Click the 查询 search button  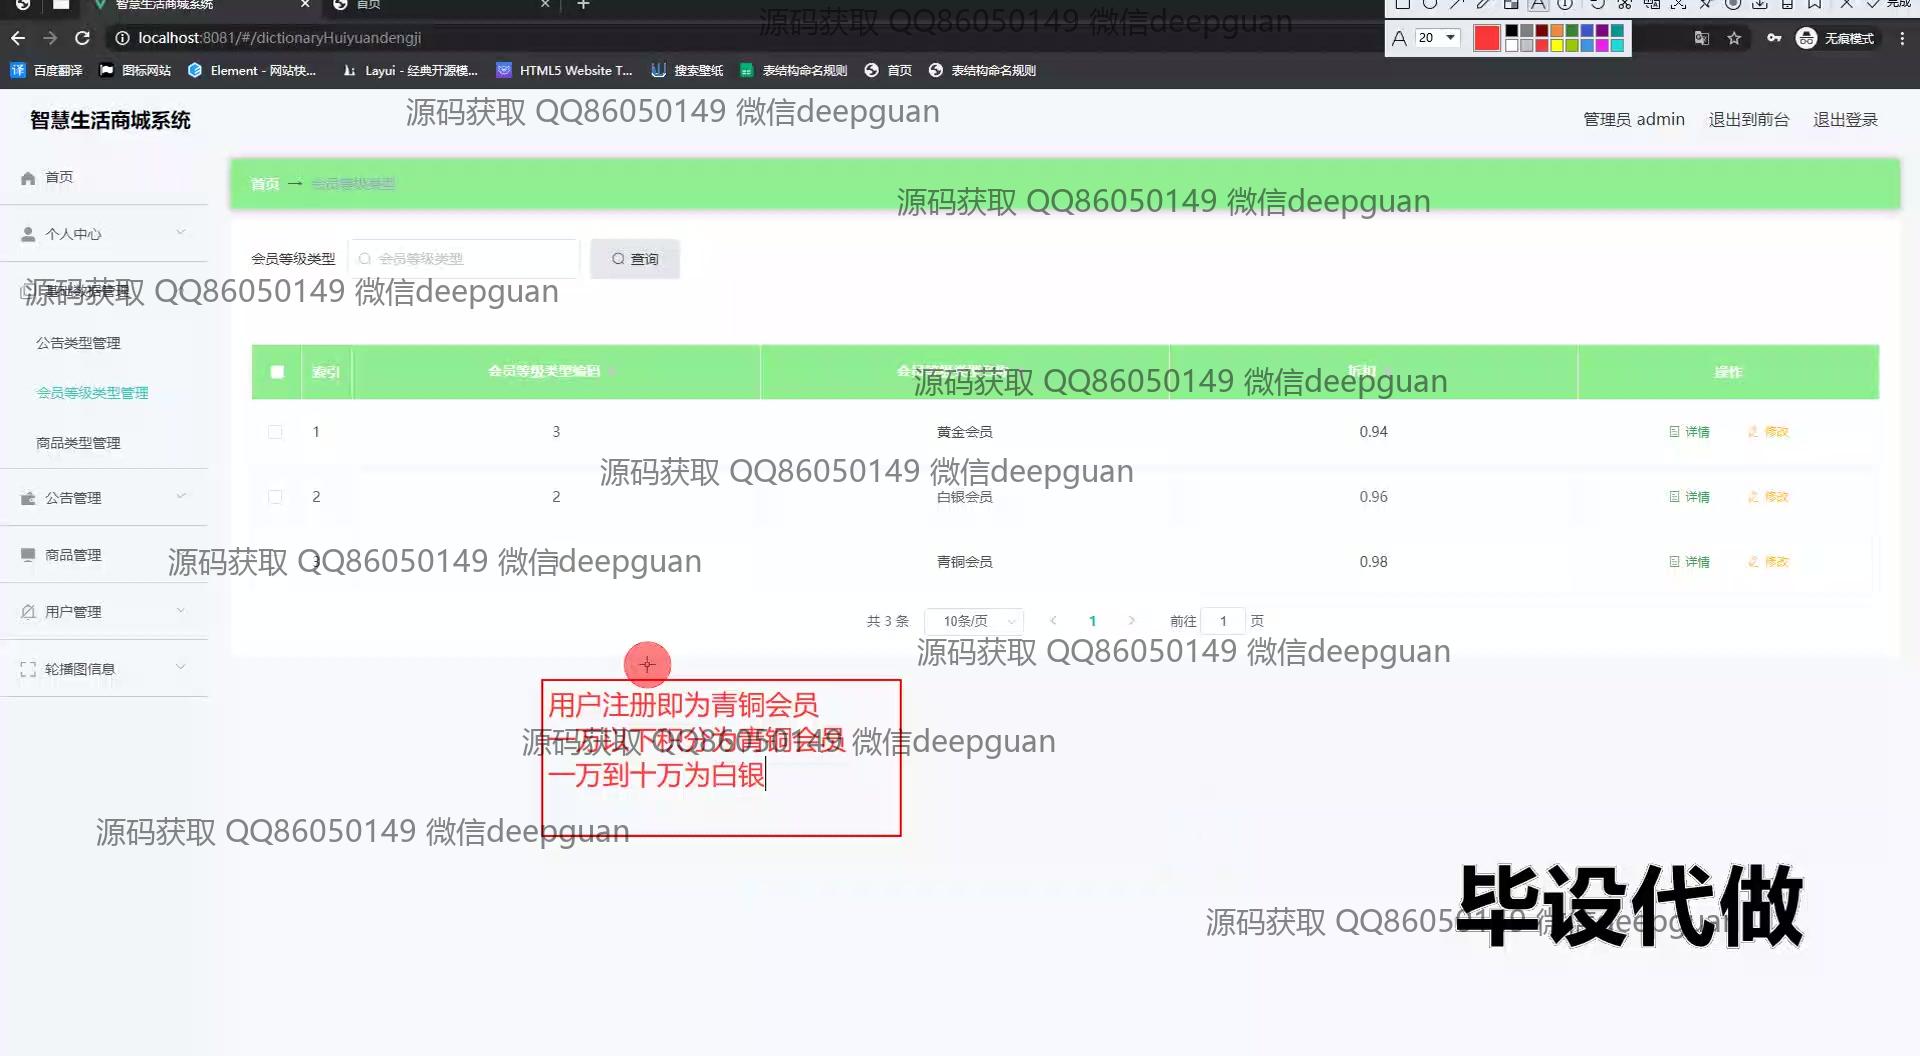[635, 259]
